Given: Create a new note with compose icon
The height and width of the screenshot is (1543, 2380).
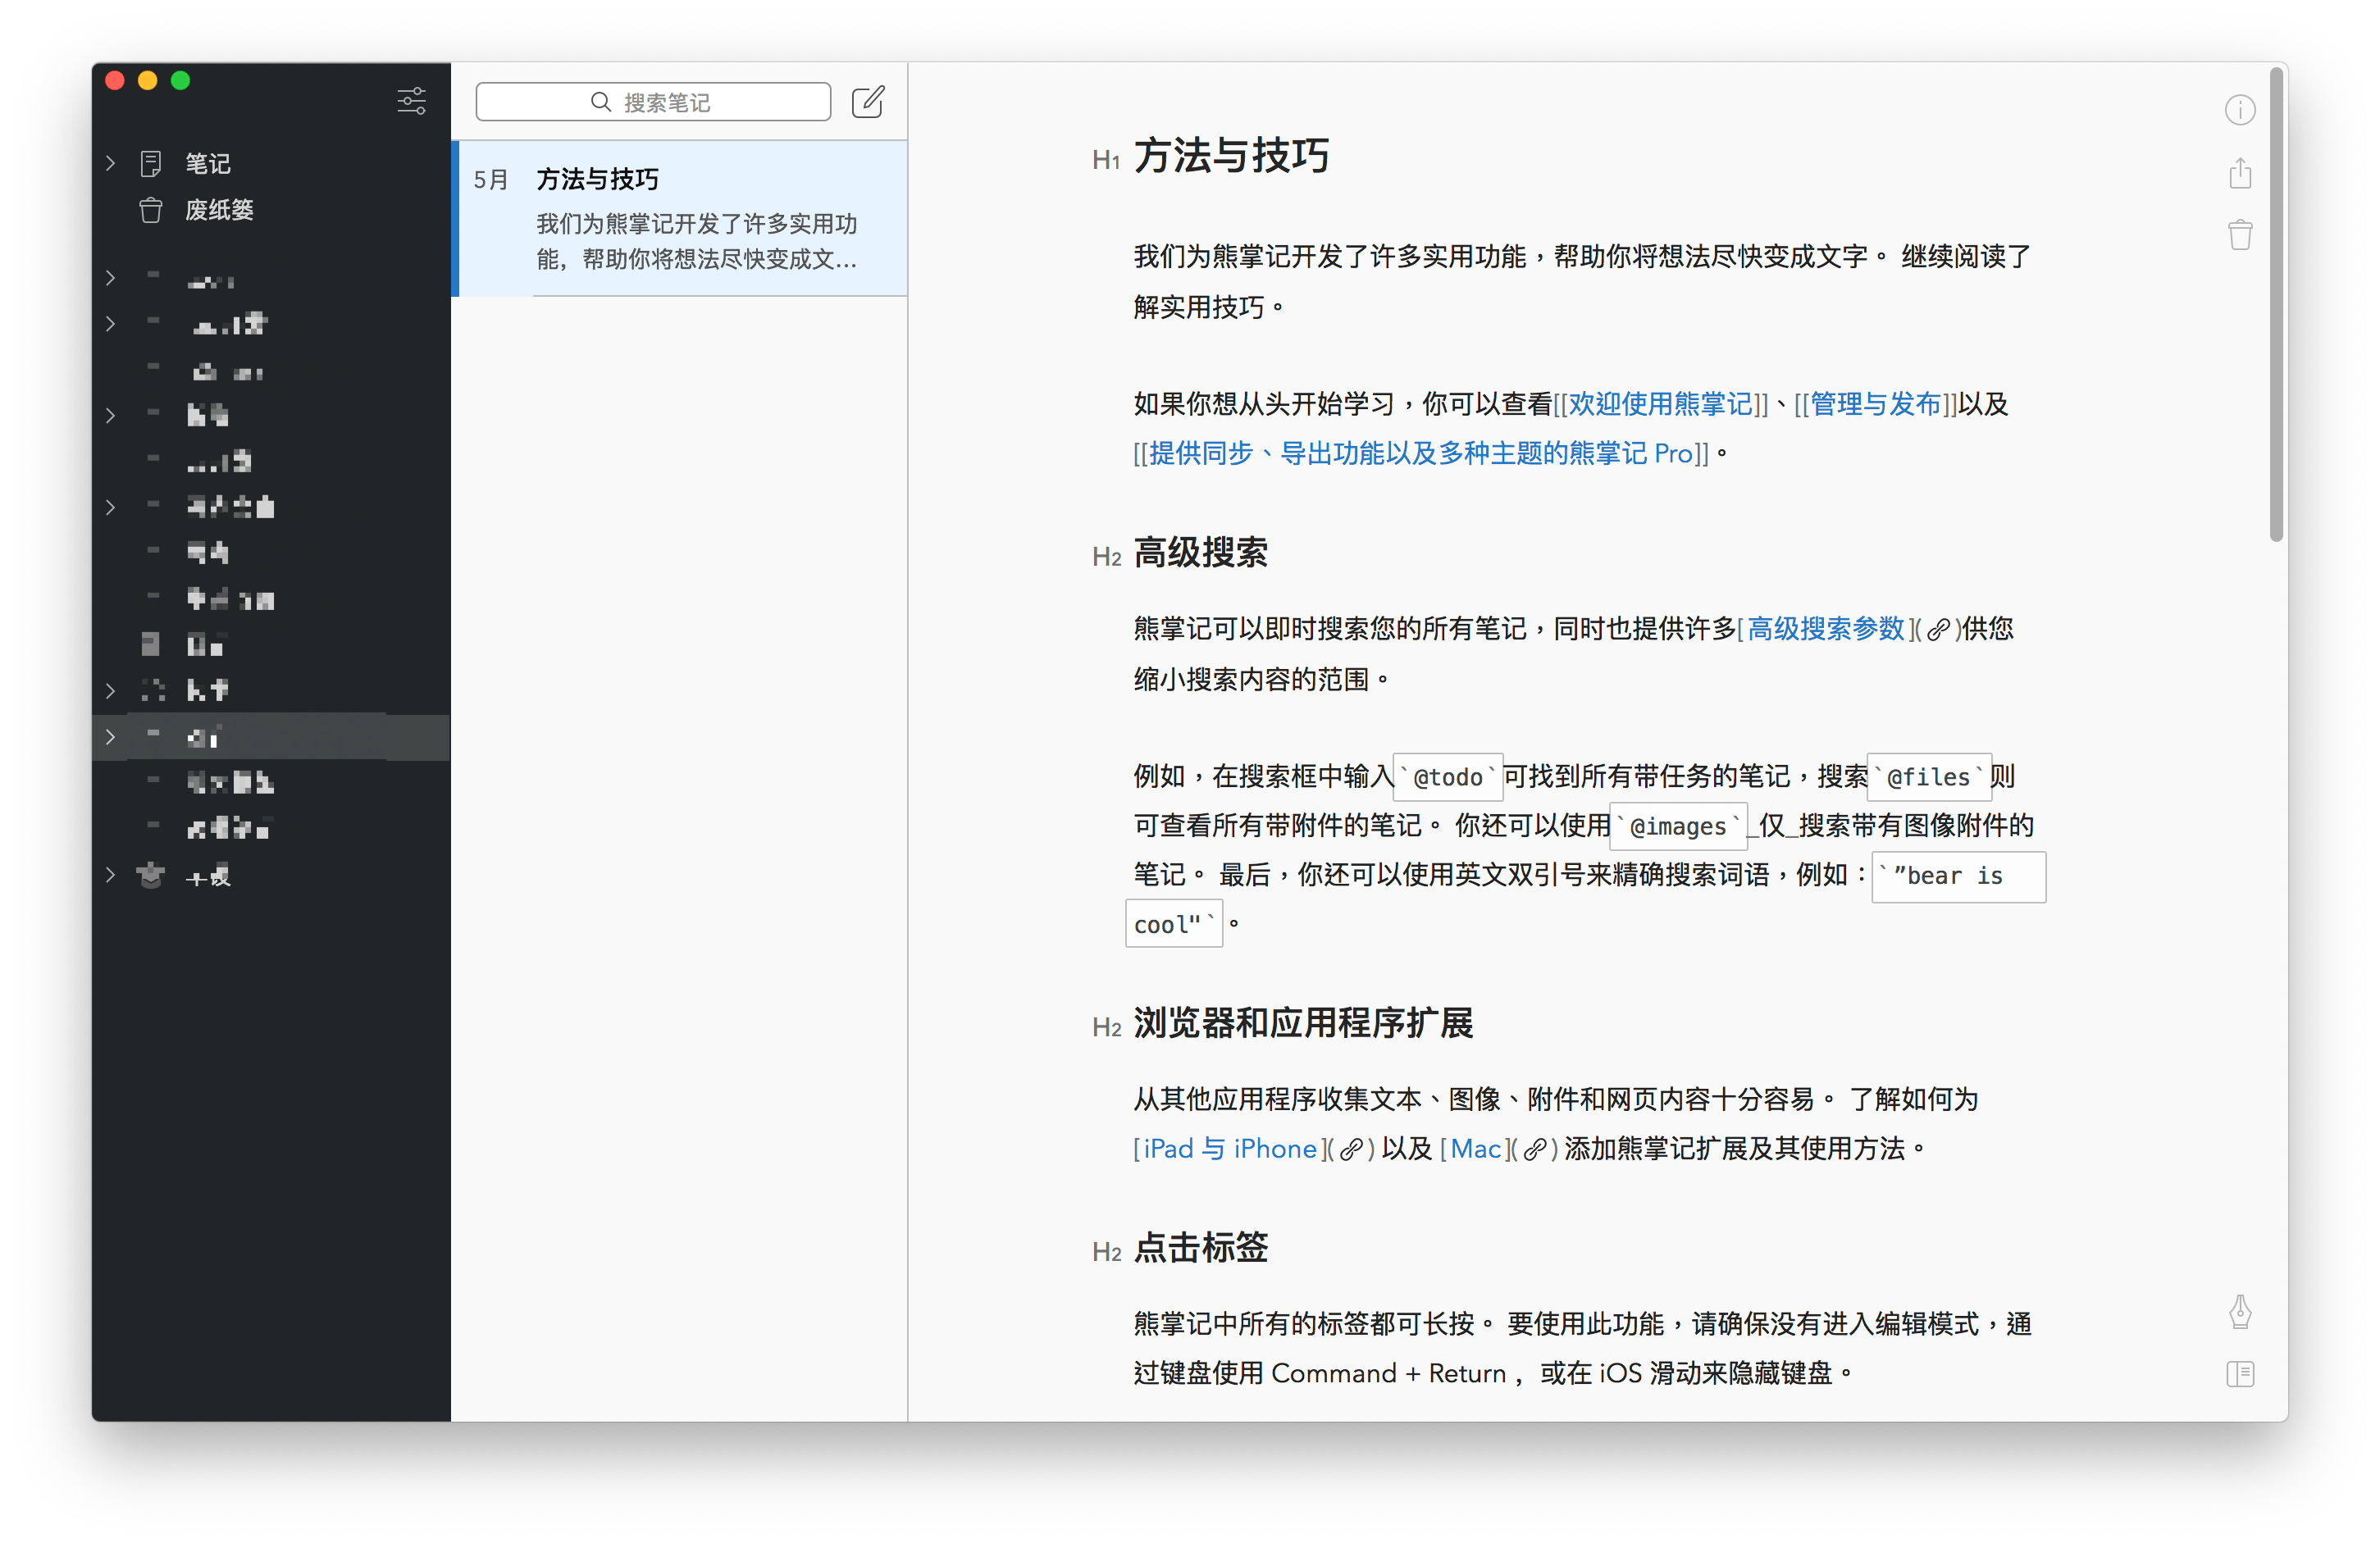Looking at the screenshot, I should pos(868,101).
